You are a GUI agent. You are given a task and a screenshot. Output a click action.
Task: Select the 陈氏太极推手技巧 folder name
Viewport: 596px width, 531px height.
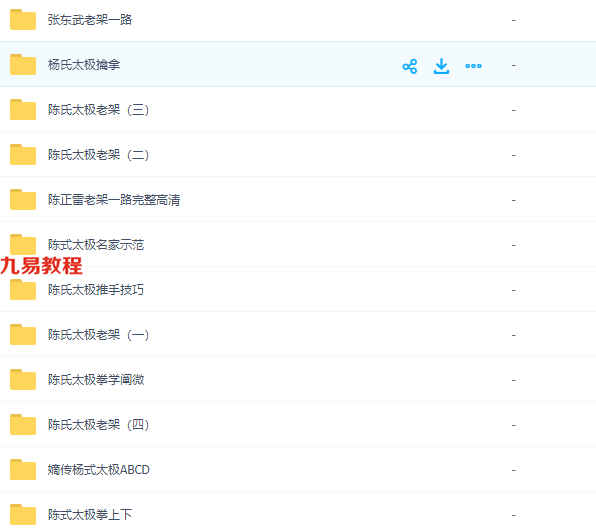pyautogui.click(x=96, y=290)
